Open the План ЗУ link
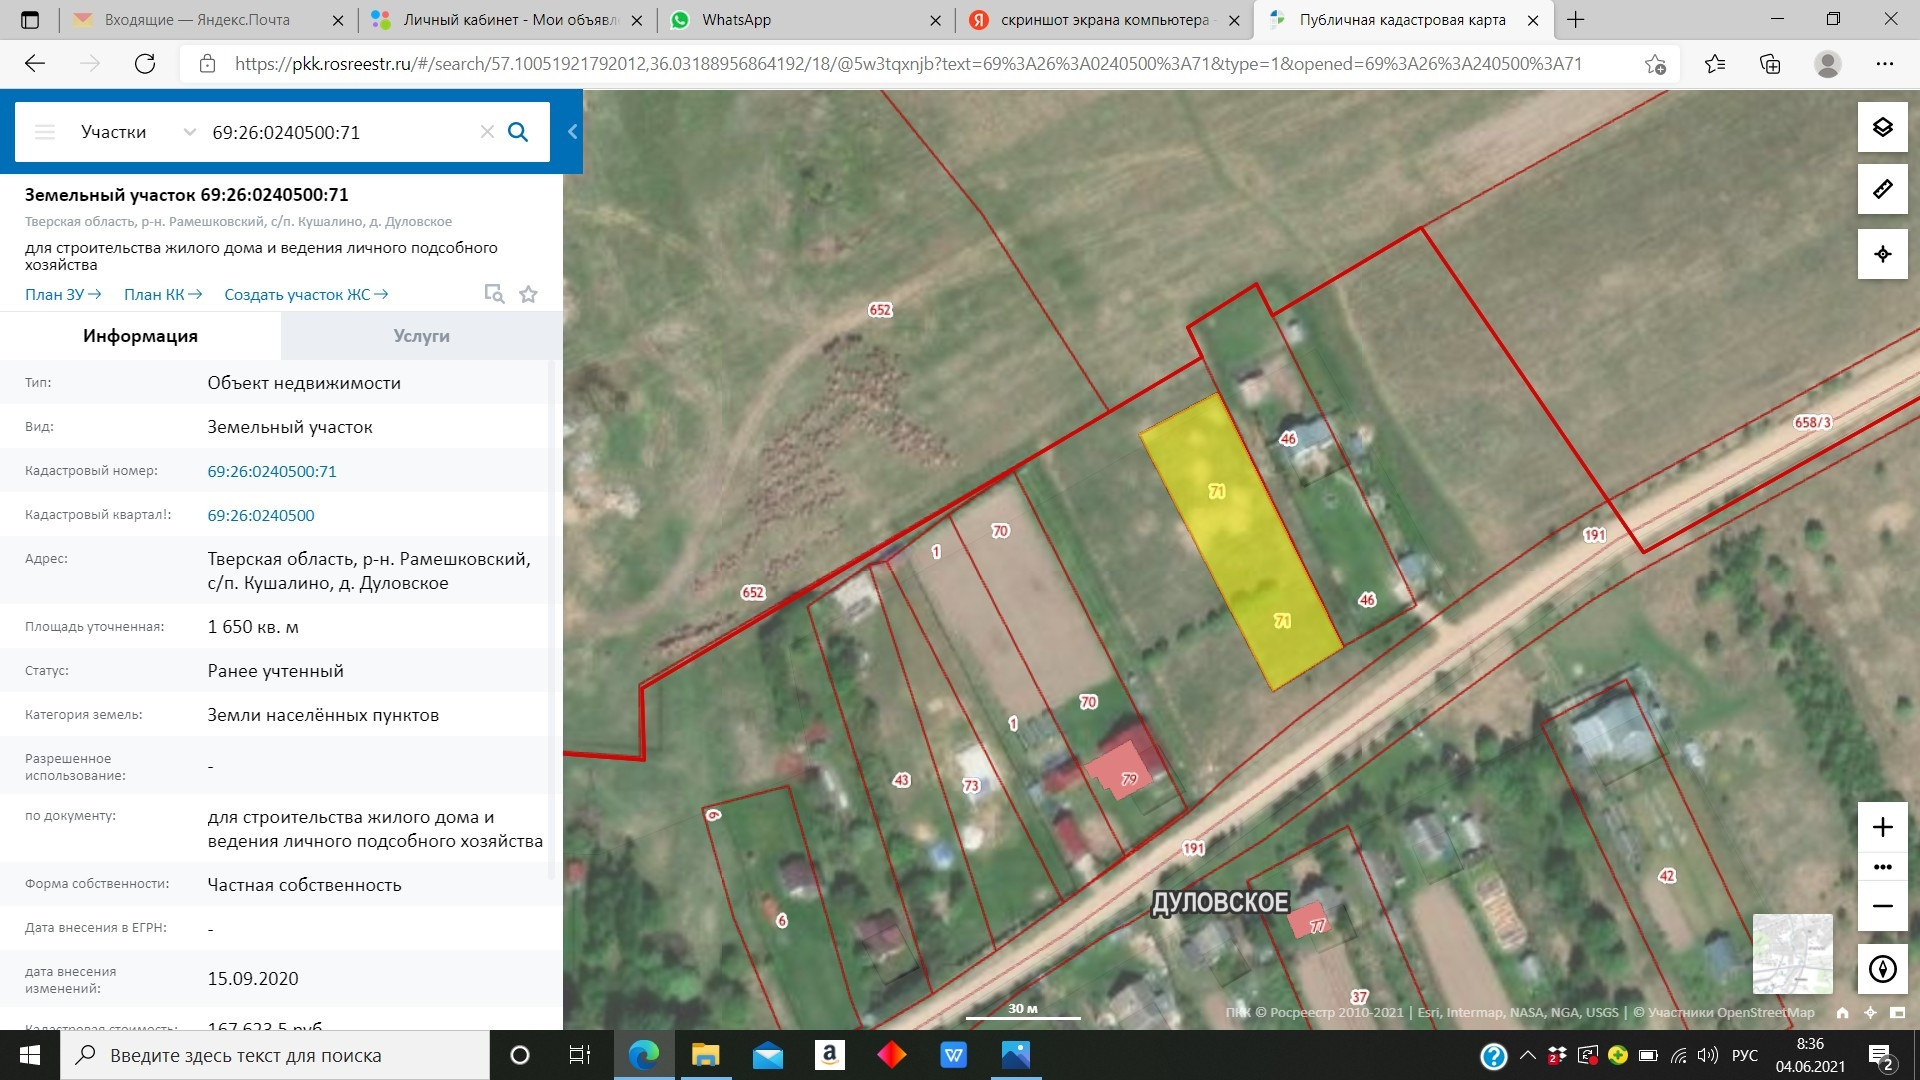1920x1080 pixels. click(x=63, y=294)
